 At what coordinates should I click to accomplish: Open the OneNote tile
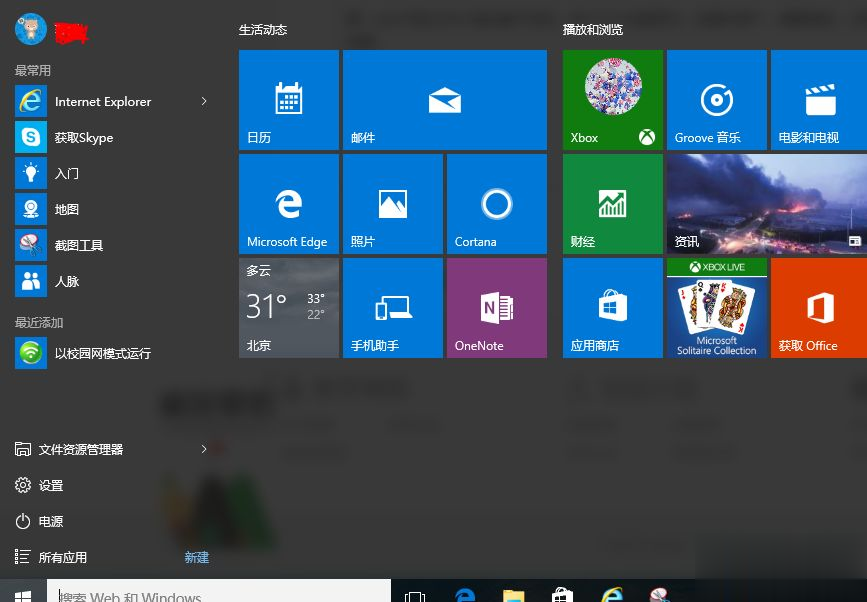(496, 307)
